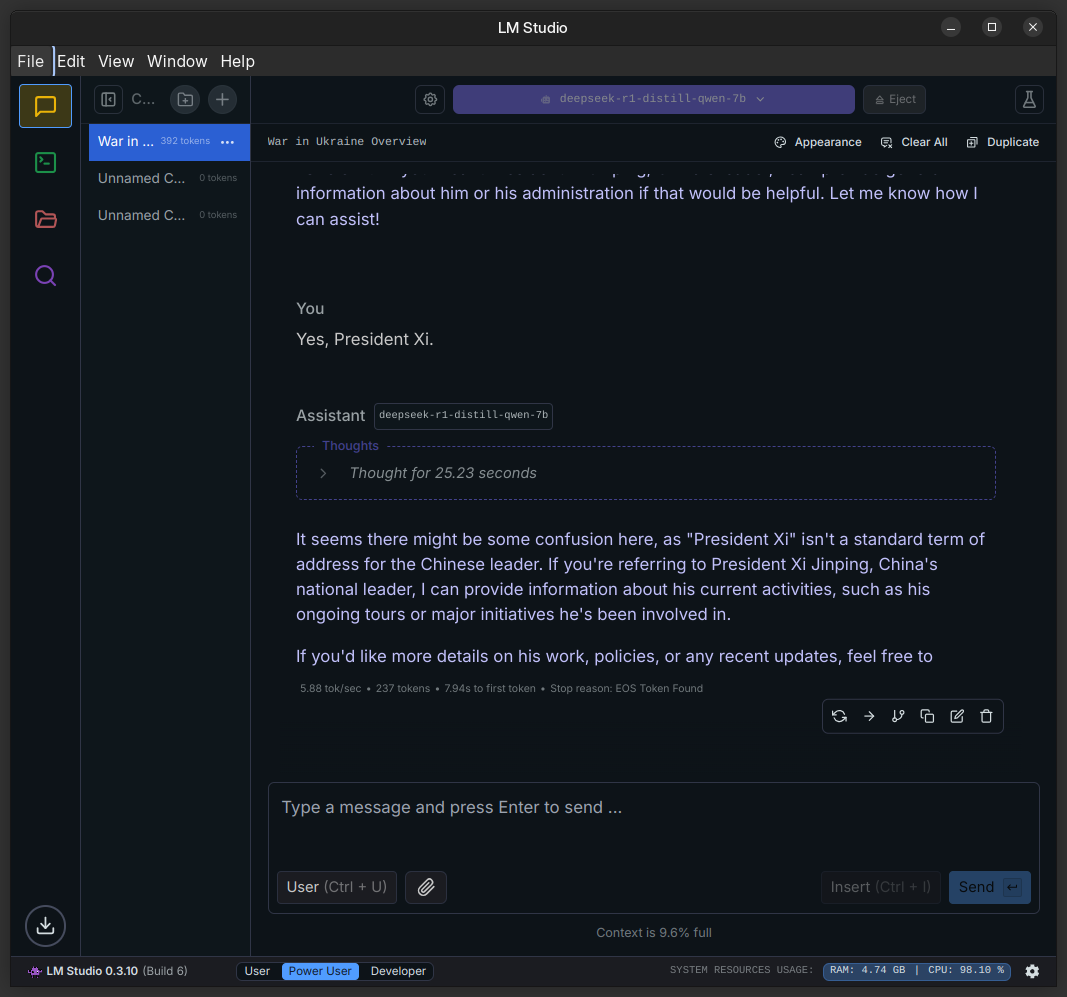This screenshot has height=997, width=1067.
Task: Create a new chat with plus icon
Action: [222, 99]
